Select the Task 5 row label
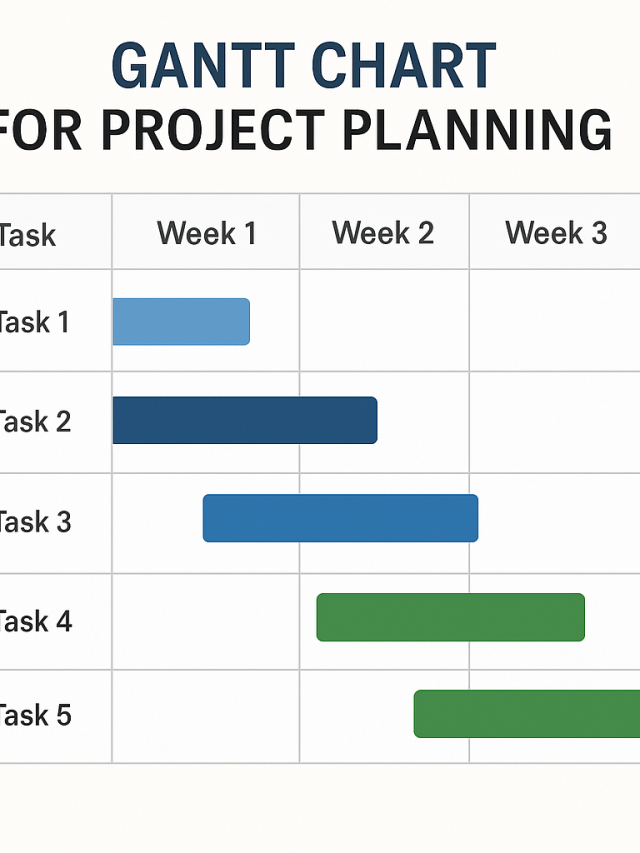 35,716
